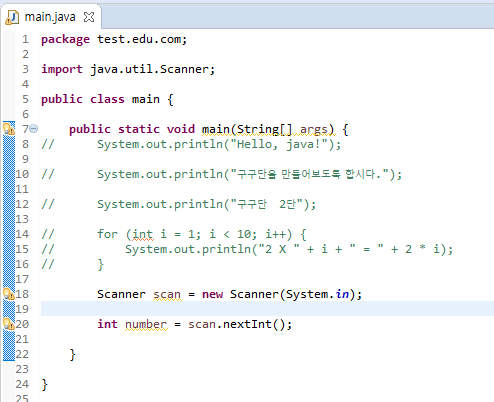Click commented println "구구단 2단" on line 12
This screenshot has width=494, height=402.
click(206, 204)
